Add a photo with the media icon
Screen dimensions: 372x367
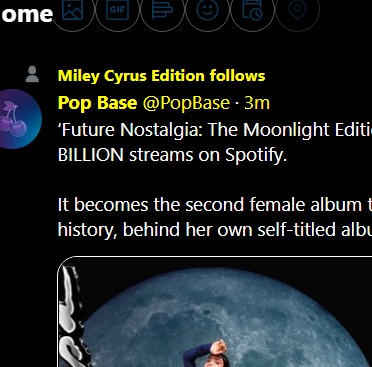coord(73,10)
